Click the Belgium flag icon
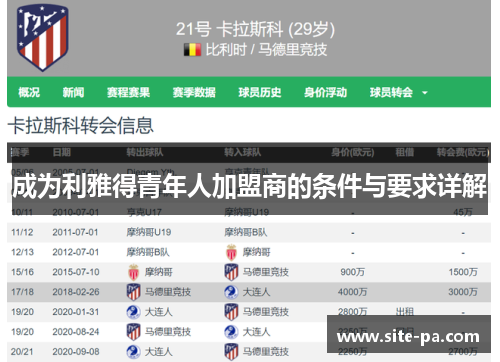 192,50
